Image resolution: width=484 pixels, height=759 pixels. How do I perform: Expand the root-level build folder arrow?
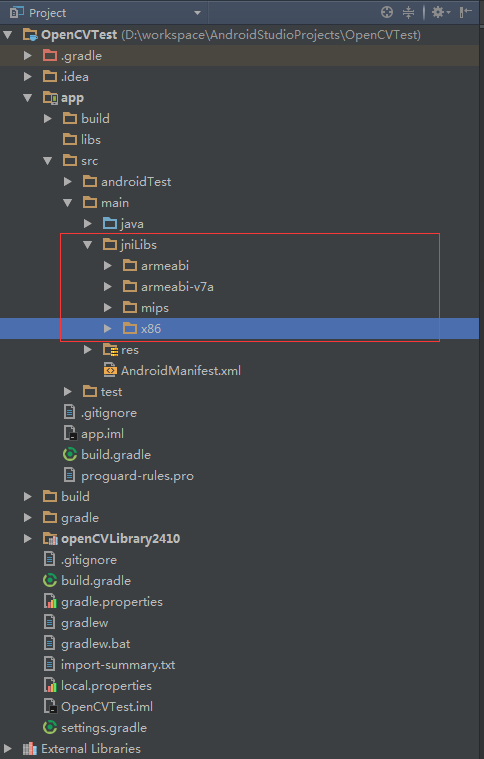pos(28,497)
